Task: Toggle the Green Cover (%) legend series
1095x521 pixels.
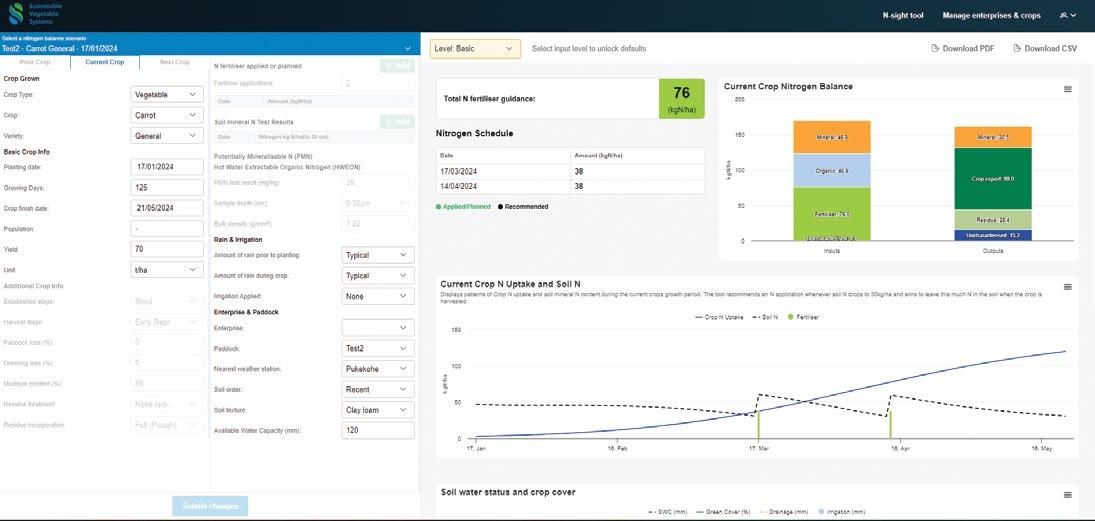Action: click(722, 512)
